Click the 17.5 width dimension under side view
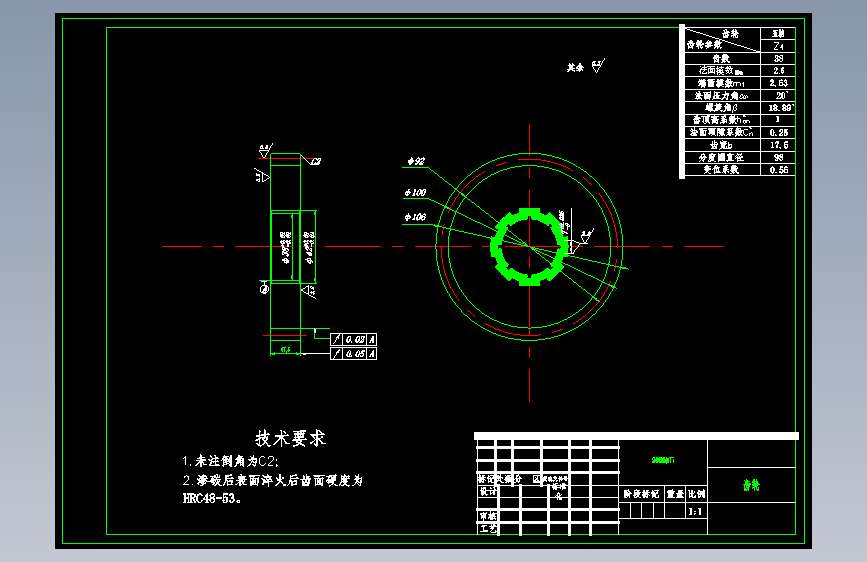This screenshot has width=867, height=562. [x=285, y=349]
